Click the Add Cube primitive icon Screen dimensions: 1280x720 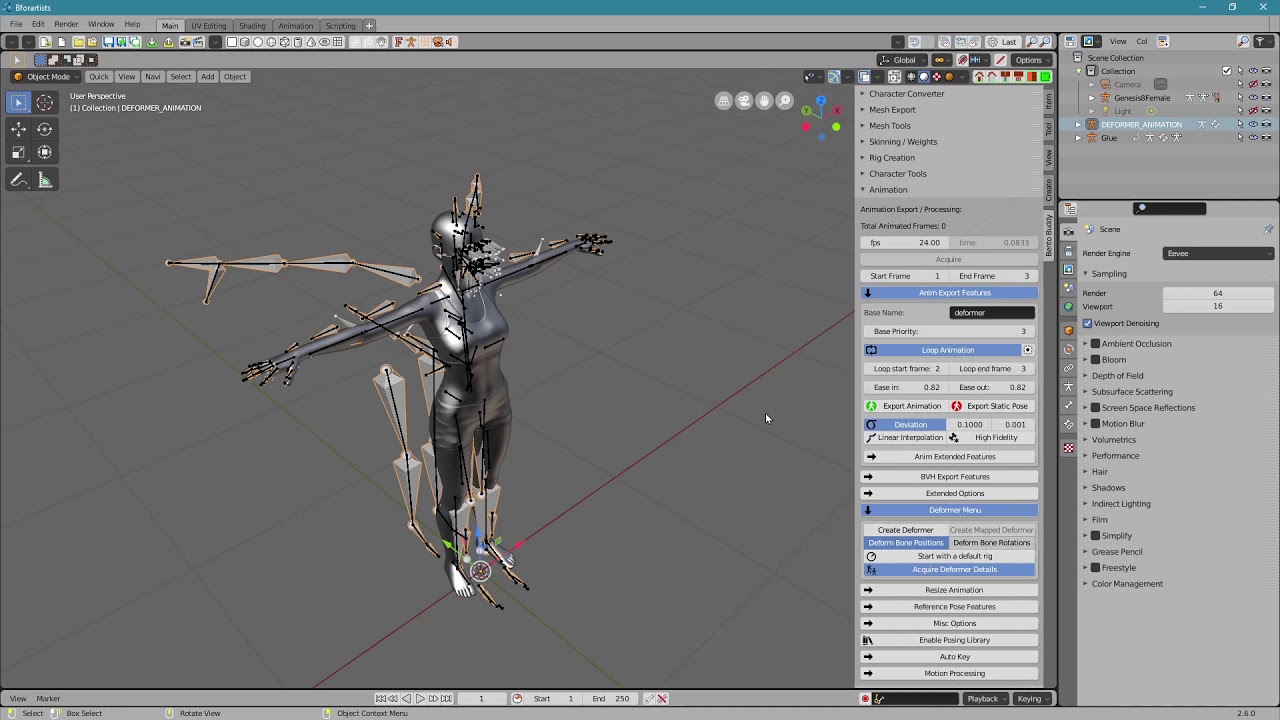tap(245, 41)
